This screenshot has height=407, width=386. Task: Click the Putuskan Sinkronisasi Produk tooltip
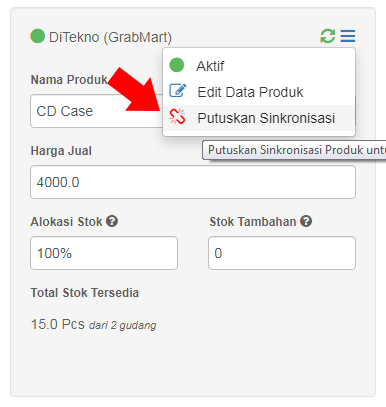[294, 150]
